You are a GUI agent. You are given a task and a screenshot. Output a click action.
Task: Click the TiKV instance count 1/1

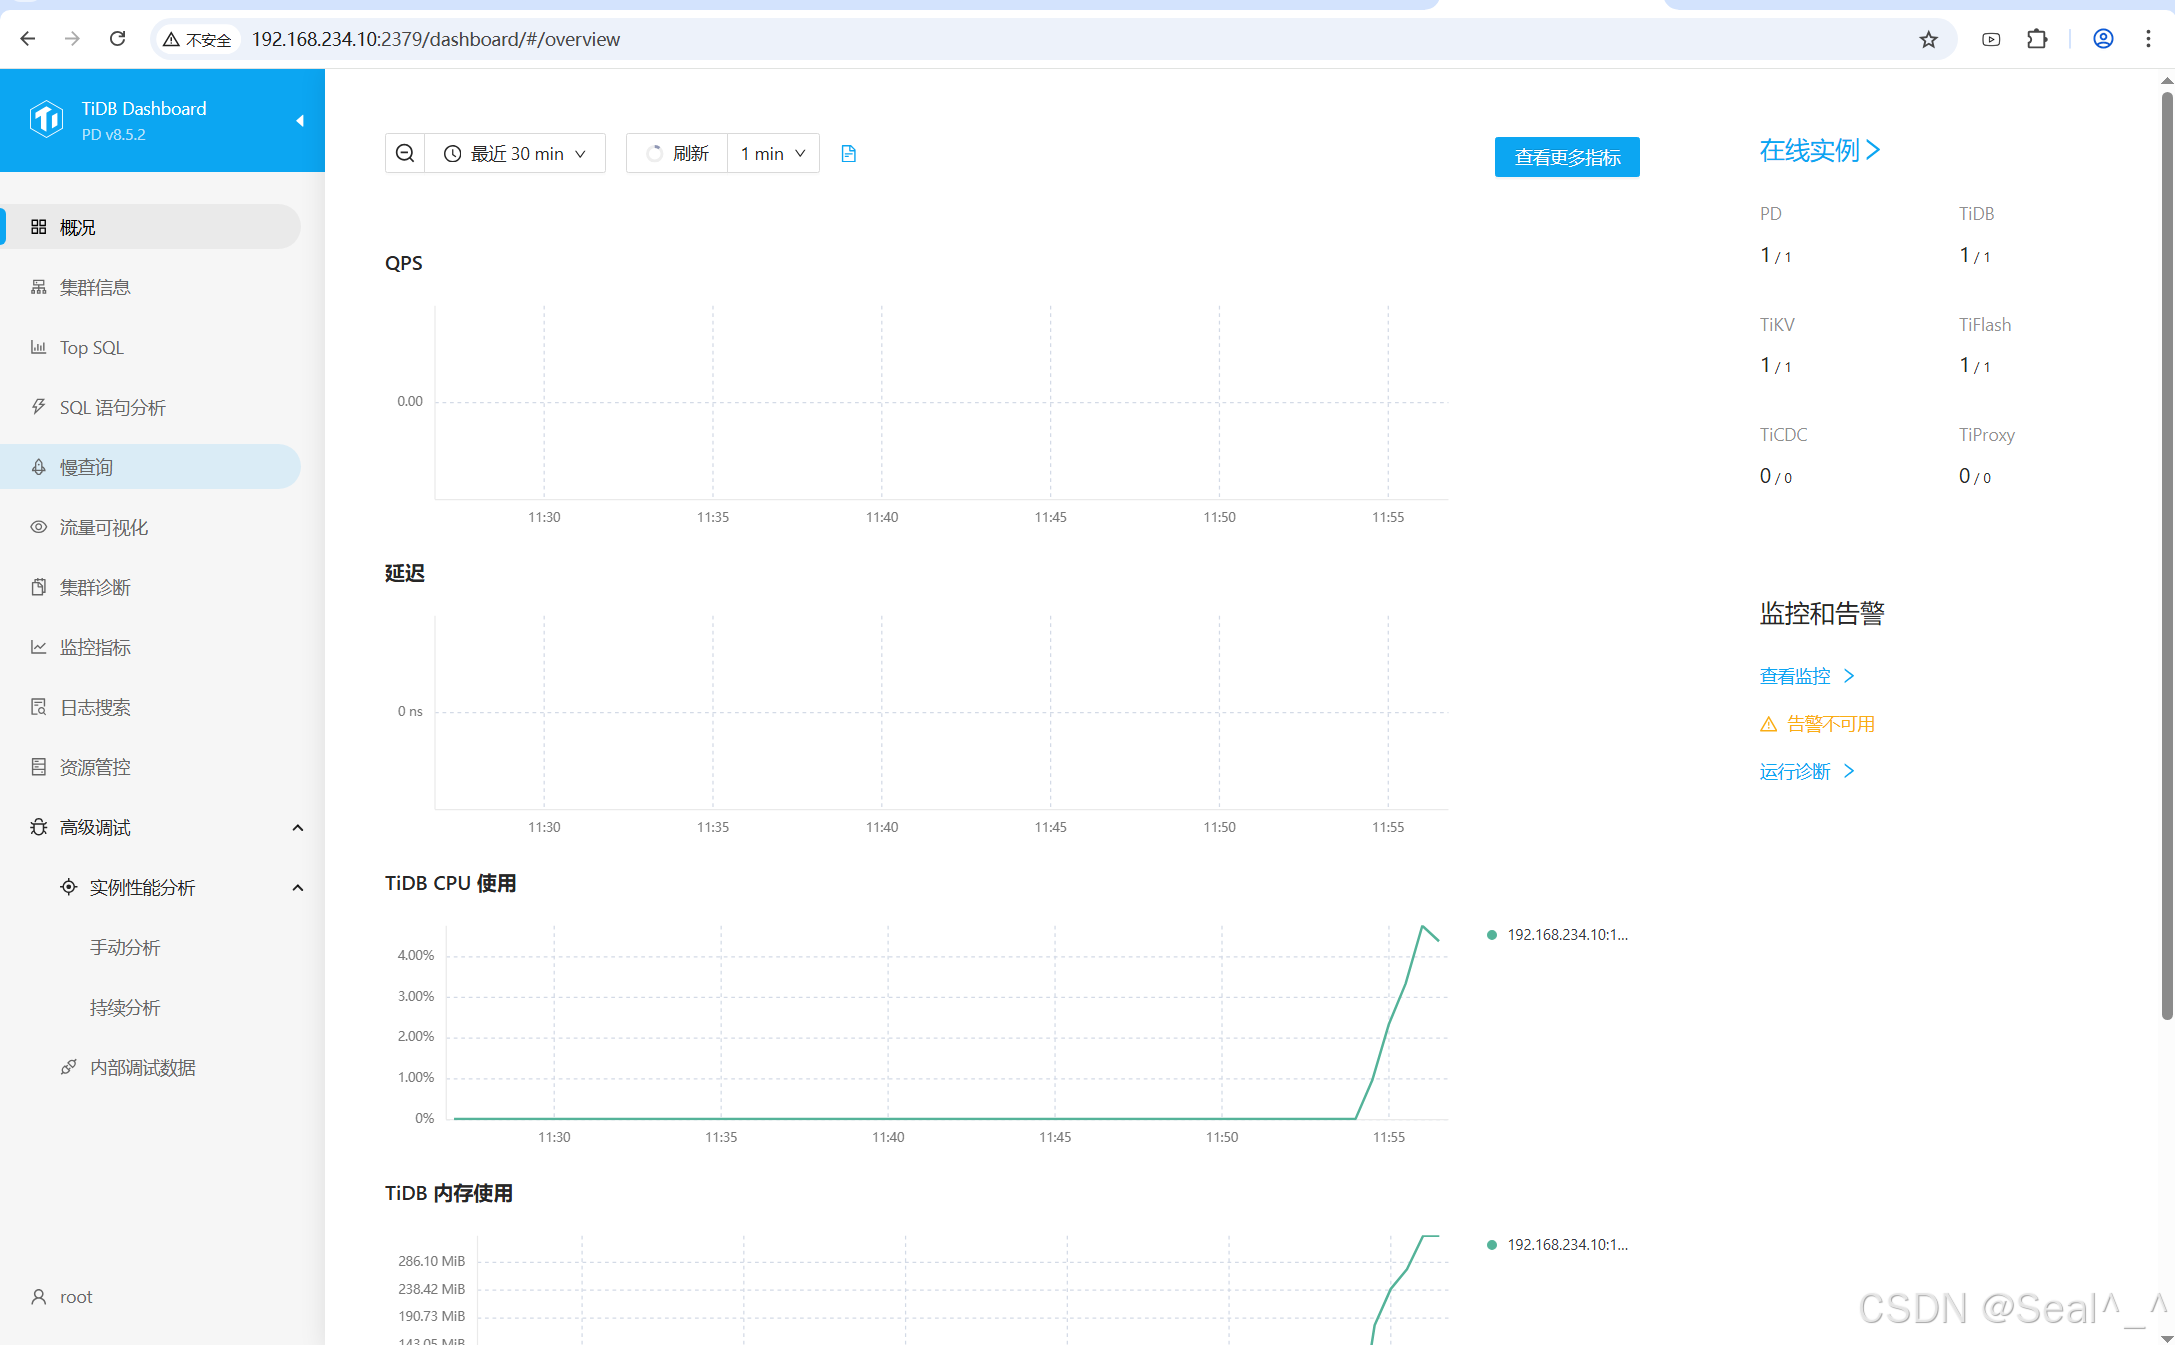(x=1775, y=366)
